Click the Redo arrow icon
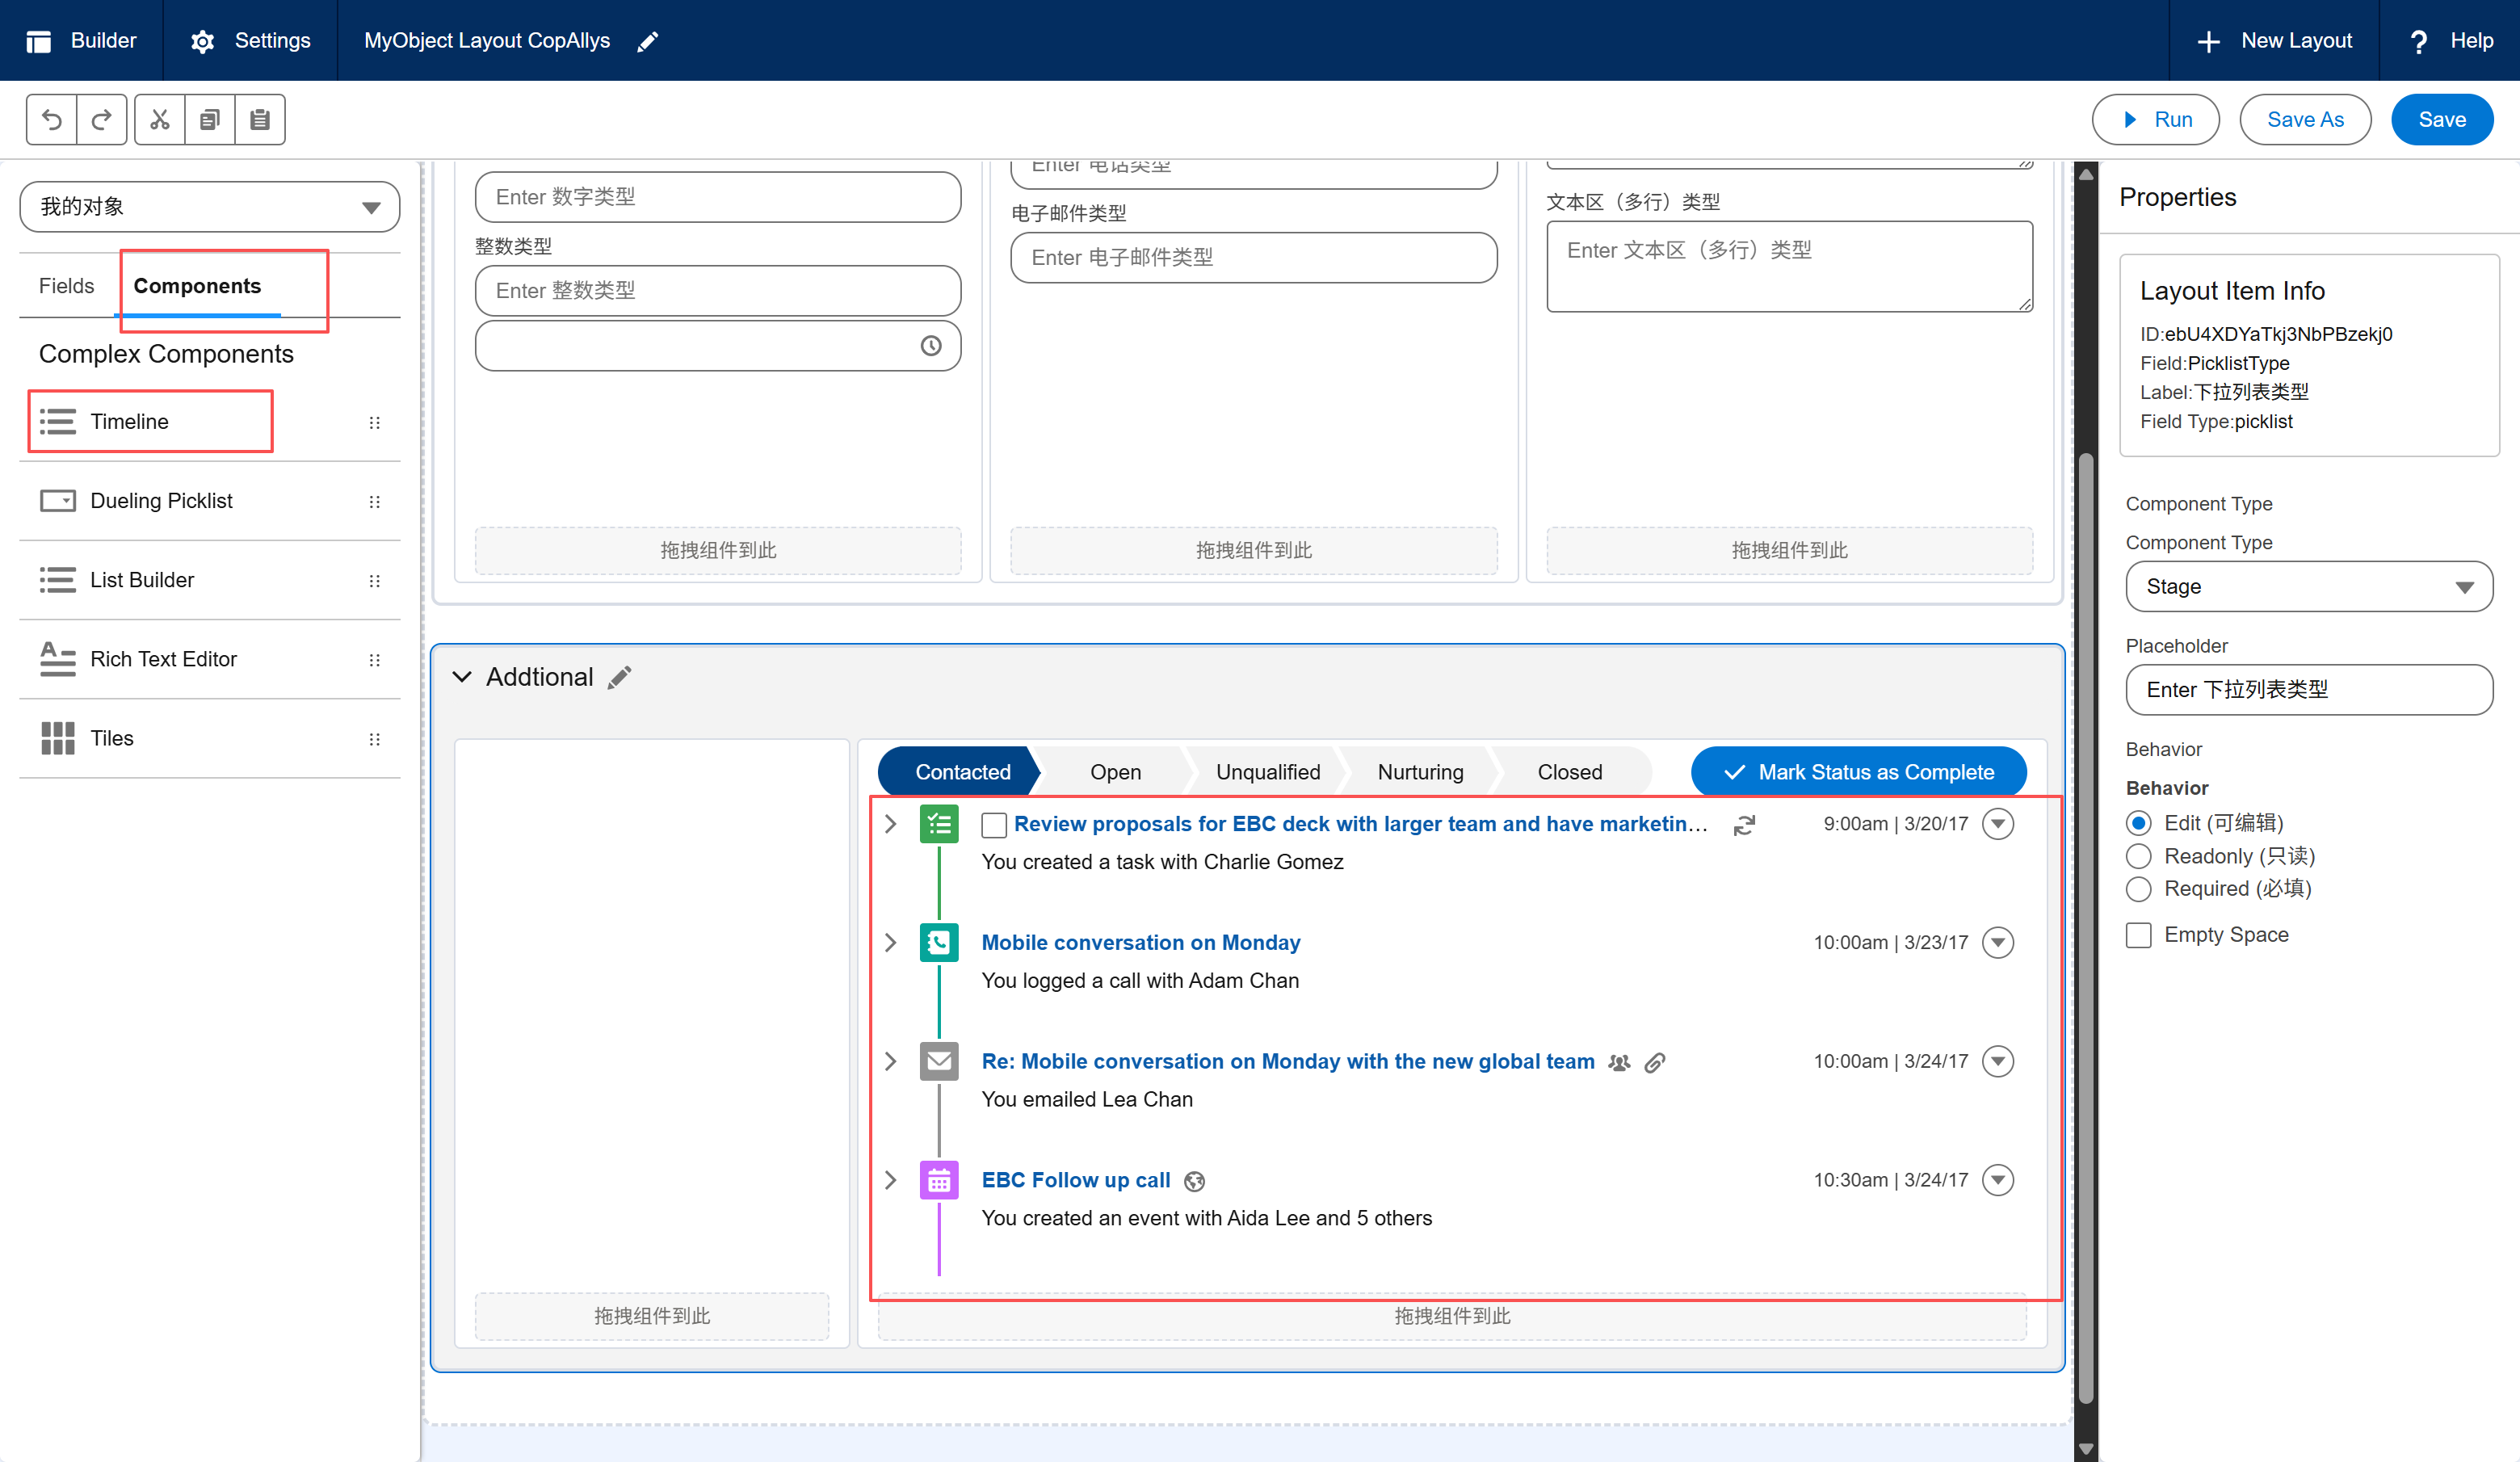The image size is (2520, 1462). click(102, 120)
